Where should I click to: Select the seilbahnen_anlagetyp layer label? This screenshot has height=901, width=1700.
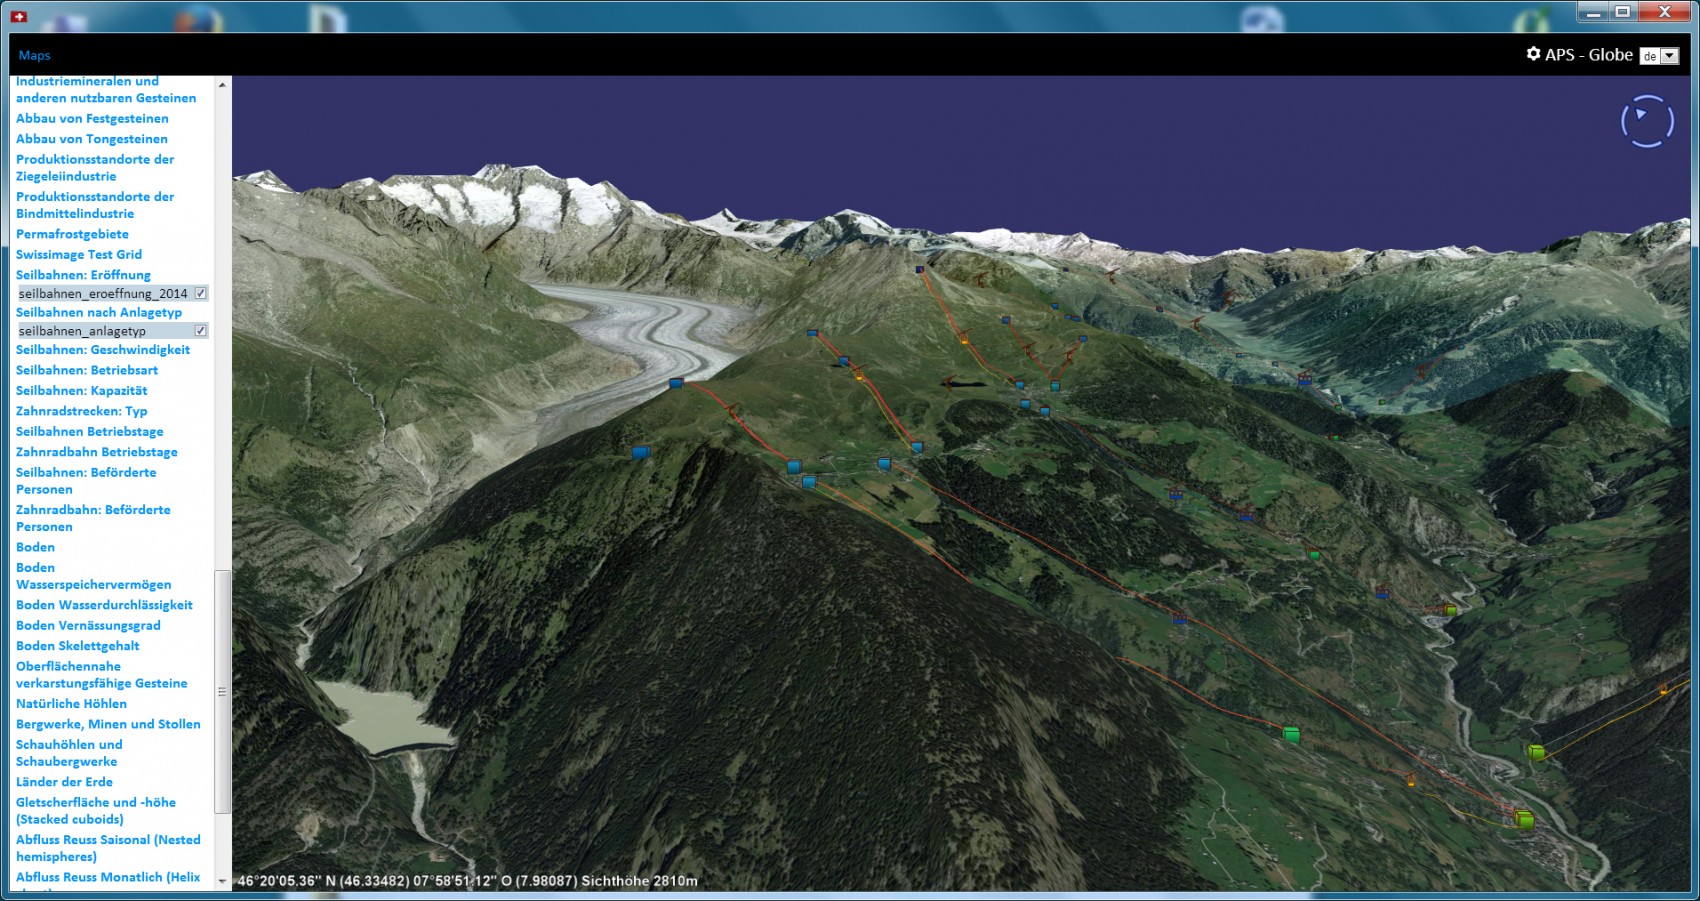82,330
